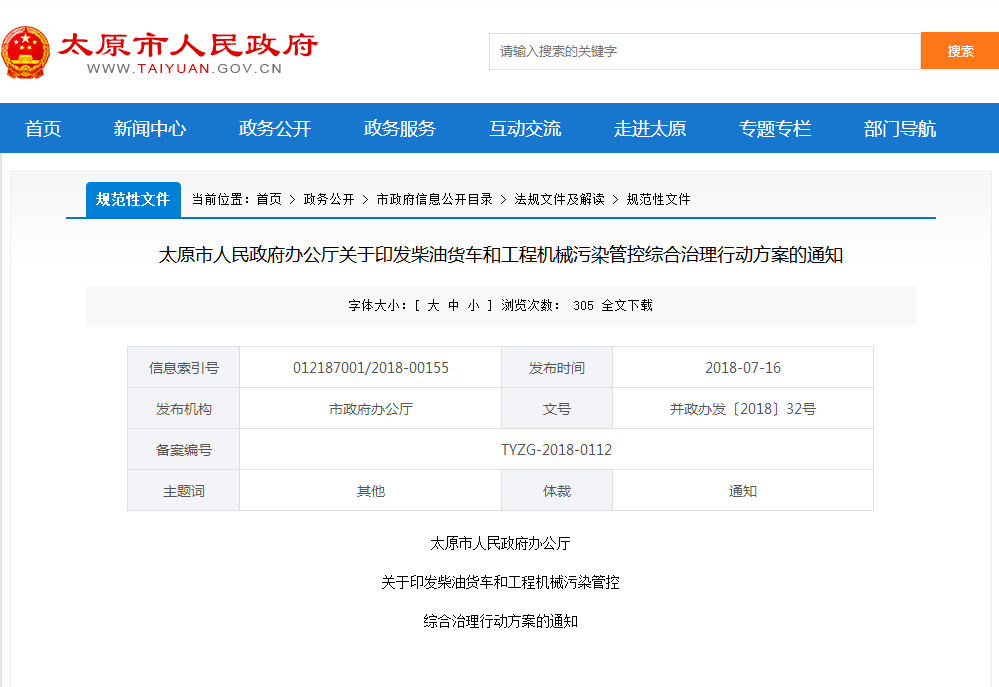
Task: Open the 首页 navigation menu item
Action: (x=43, y=129)
